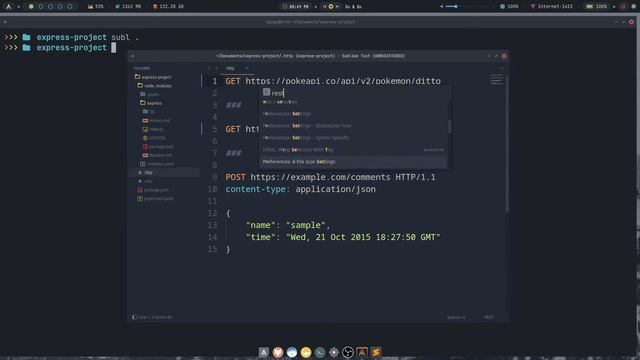Toggle play/pause in top bar media controls
Image resolution: width=640 pixels, height=360 pixels.
331,7
